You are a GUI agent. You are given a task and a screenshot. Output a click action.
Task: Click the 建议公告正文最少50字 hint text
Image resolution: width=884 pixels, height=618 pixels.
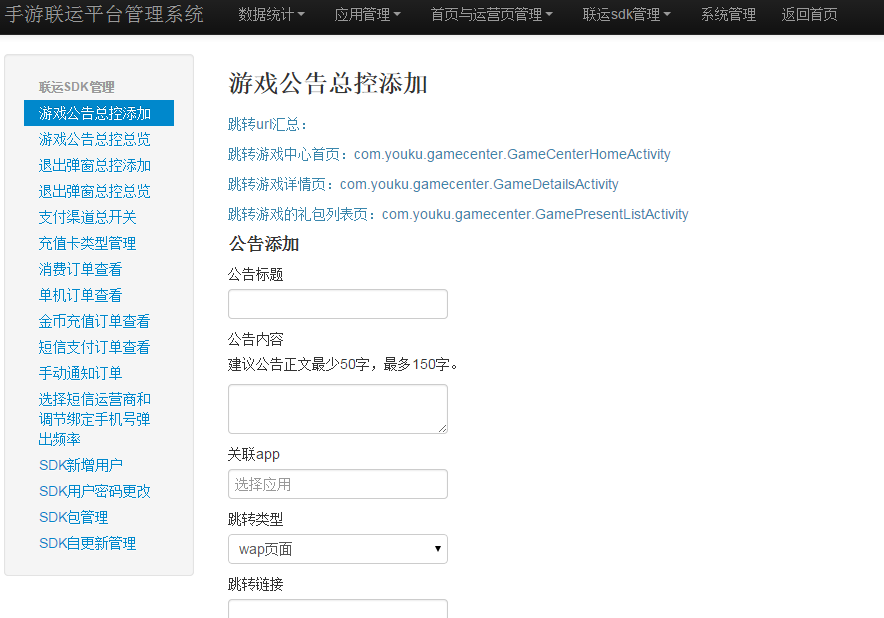click(344, 364)
